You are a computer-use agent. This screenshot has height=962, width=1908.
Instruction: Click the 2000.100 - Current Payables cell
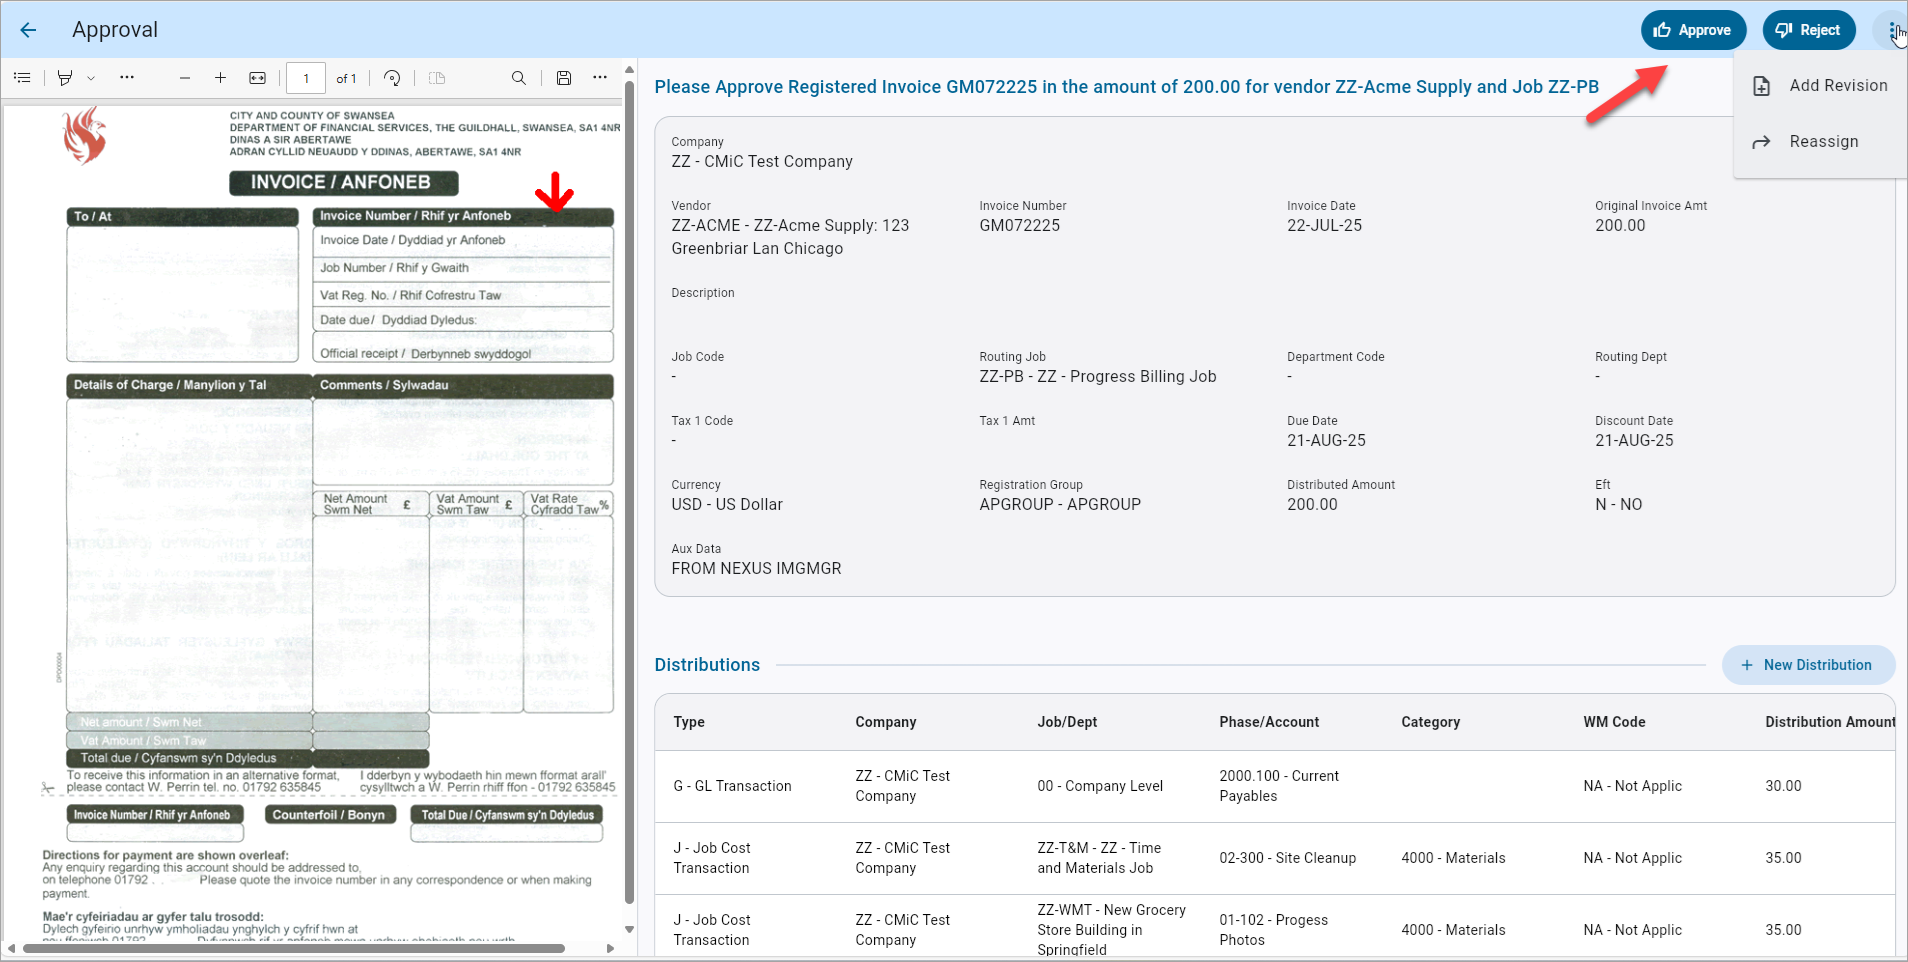(x=1279, y=786)
